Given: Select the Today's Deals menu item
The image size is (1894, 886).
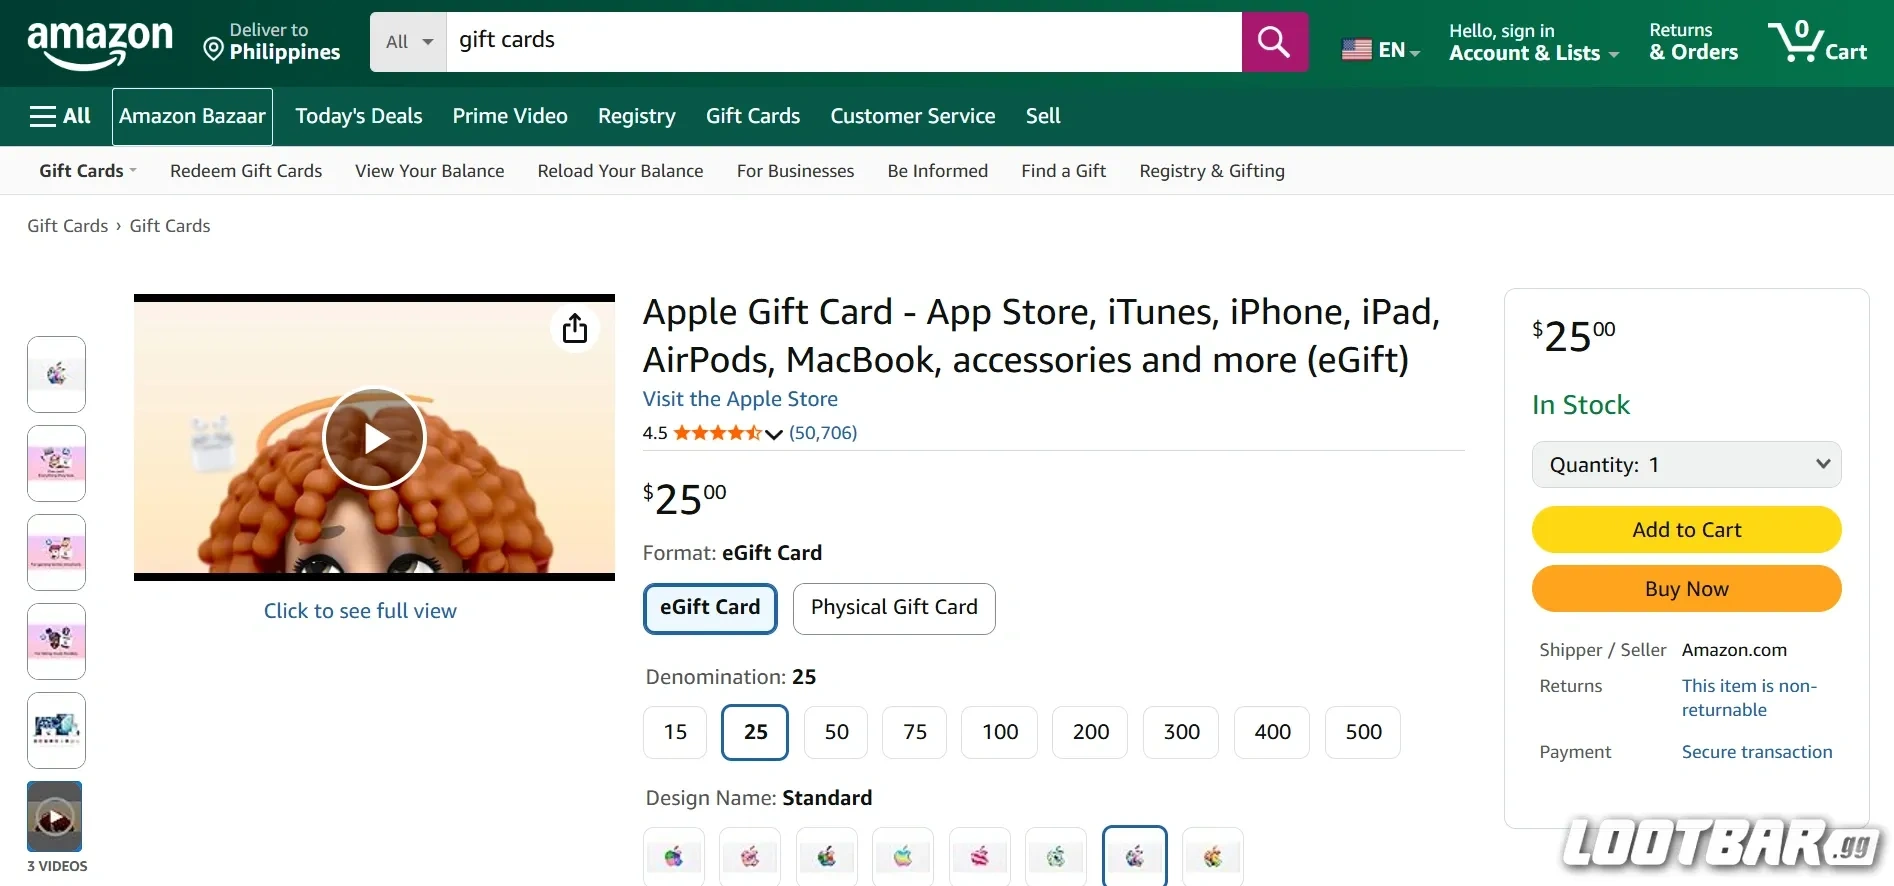Looking at the screenshot, I should [x=357, y=116].
